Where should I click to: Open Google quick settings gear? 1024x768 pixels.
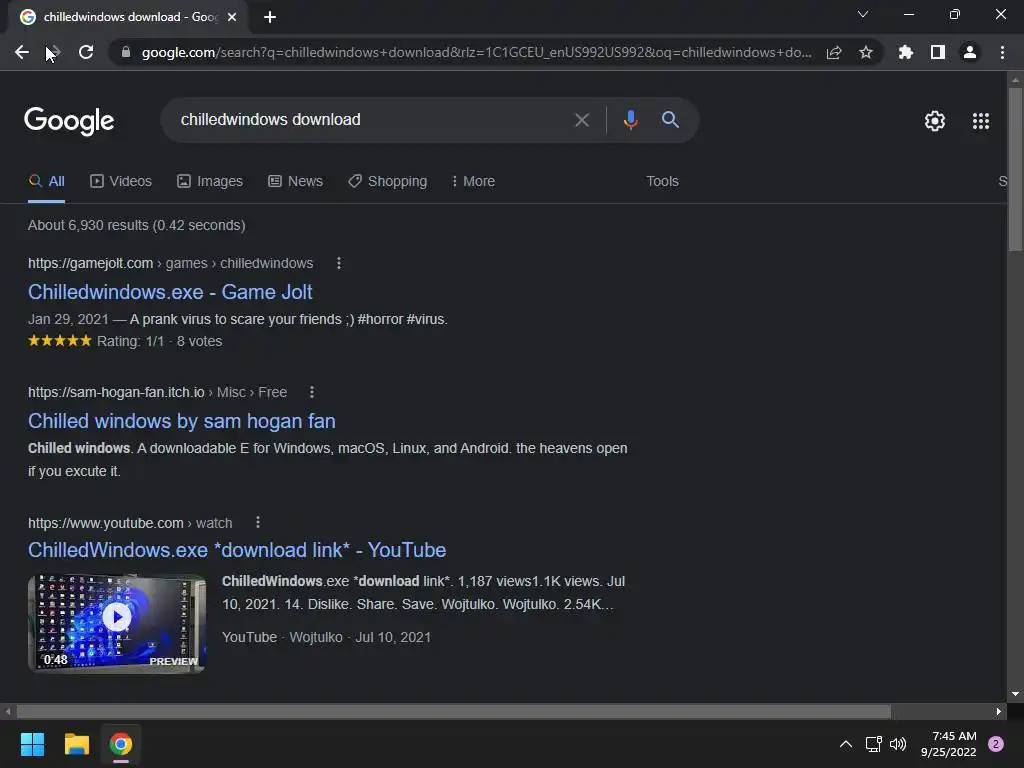(935, 121)
